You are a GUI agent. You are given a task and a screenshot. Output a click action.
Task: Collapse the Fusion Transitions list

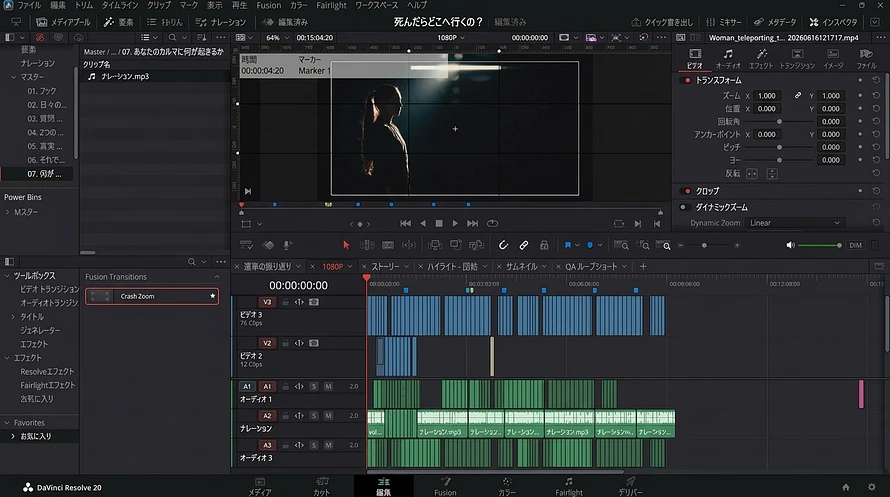217,277
